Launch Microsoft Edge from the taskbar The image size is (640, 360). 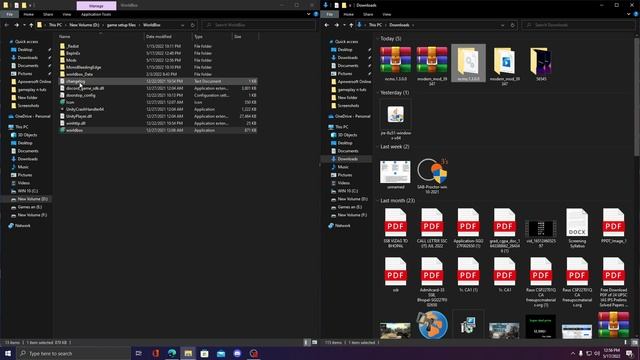[172, 353]
